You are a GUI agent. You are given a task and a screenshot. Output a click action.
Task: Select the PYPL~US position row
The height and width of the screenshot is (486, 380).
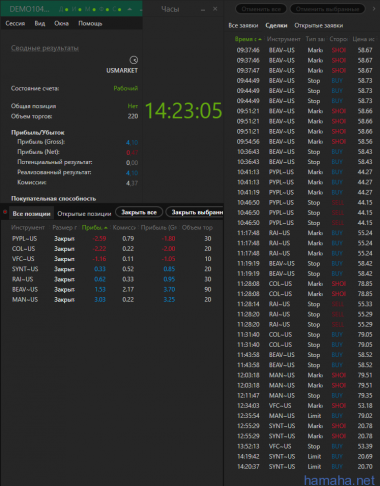tap(112, 239)
